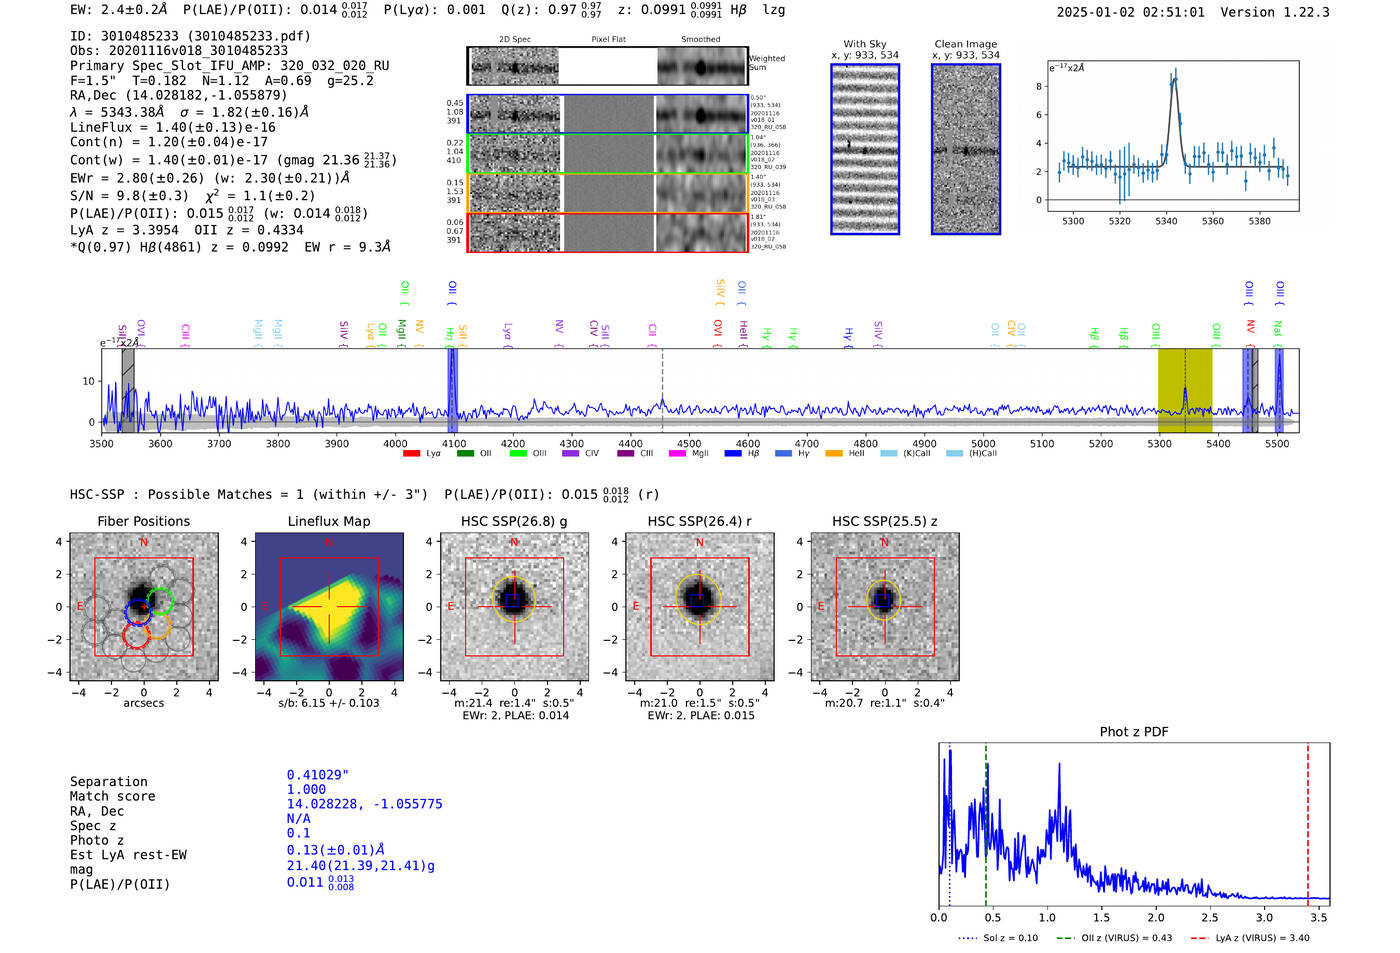Click the OII dark green legend swatch
The height and width of the screenshot is (953, 1400).
465,453
